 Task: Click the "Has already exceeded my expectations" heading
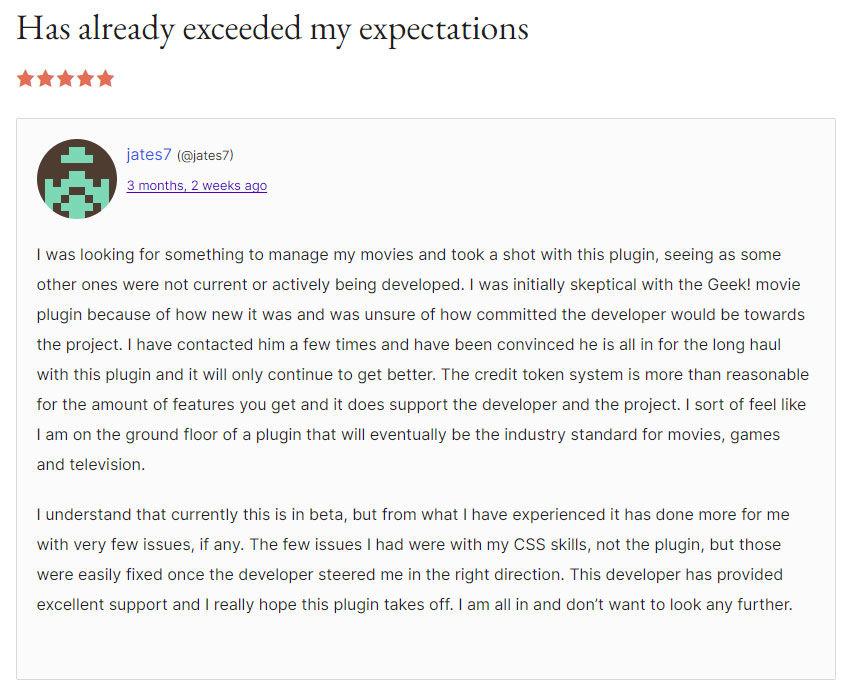point(272,29)
